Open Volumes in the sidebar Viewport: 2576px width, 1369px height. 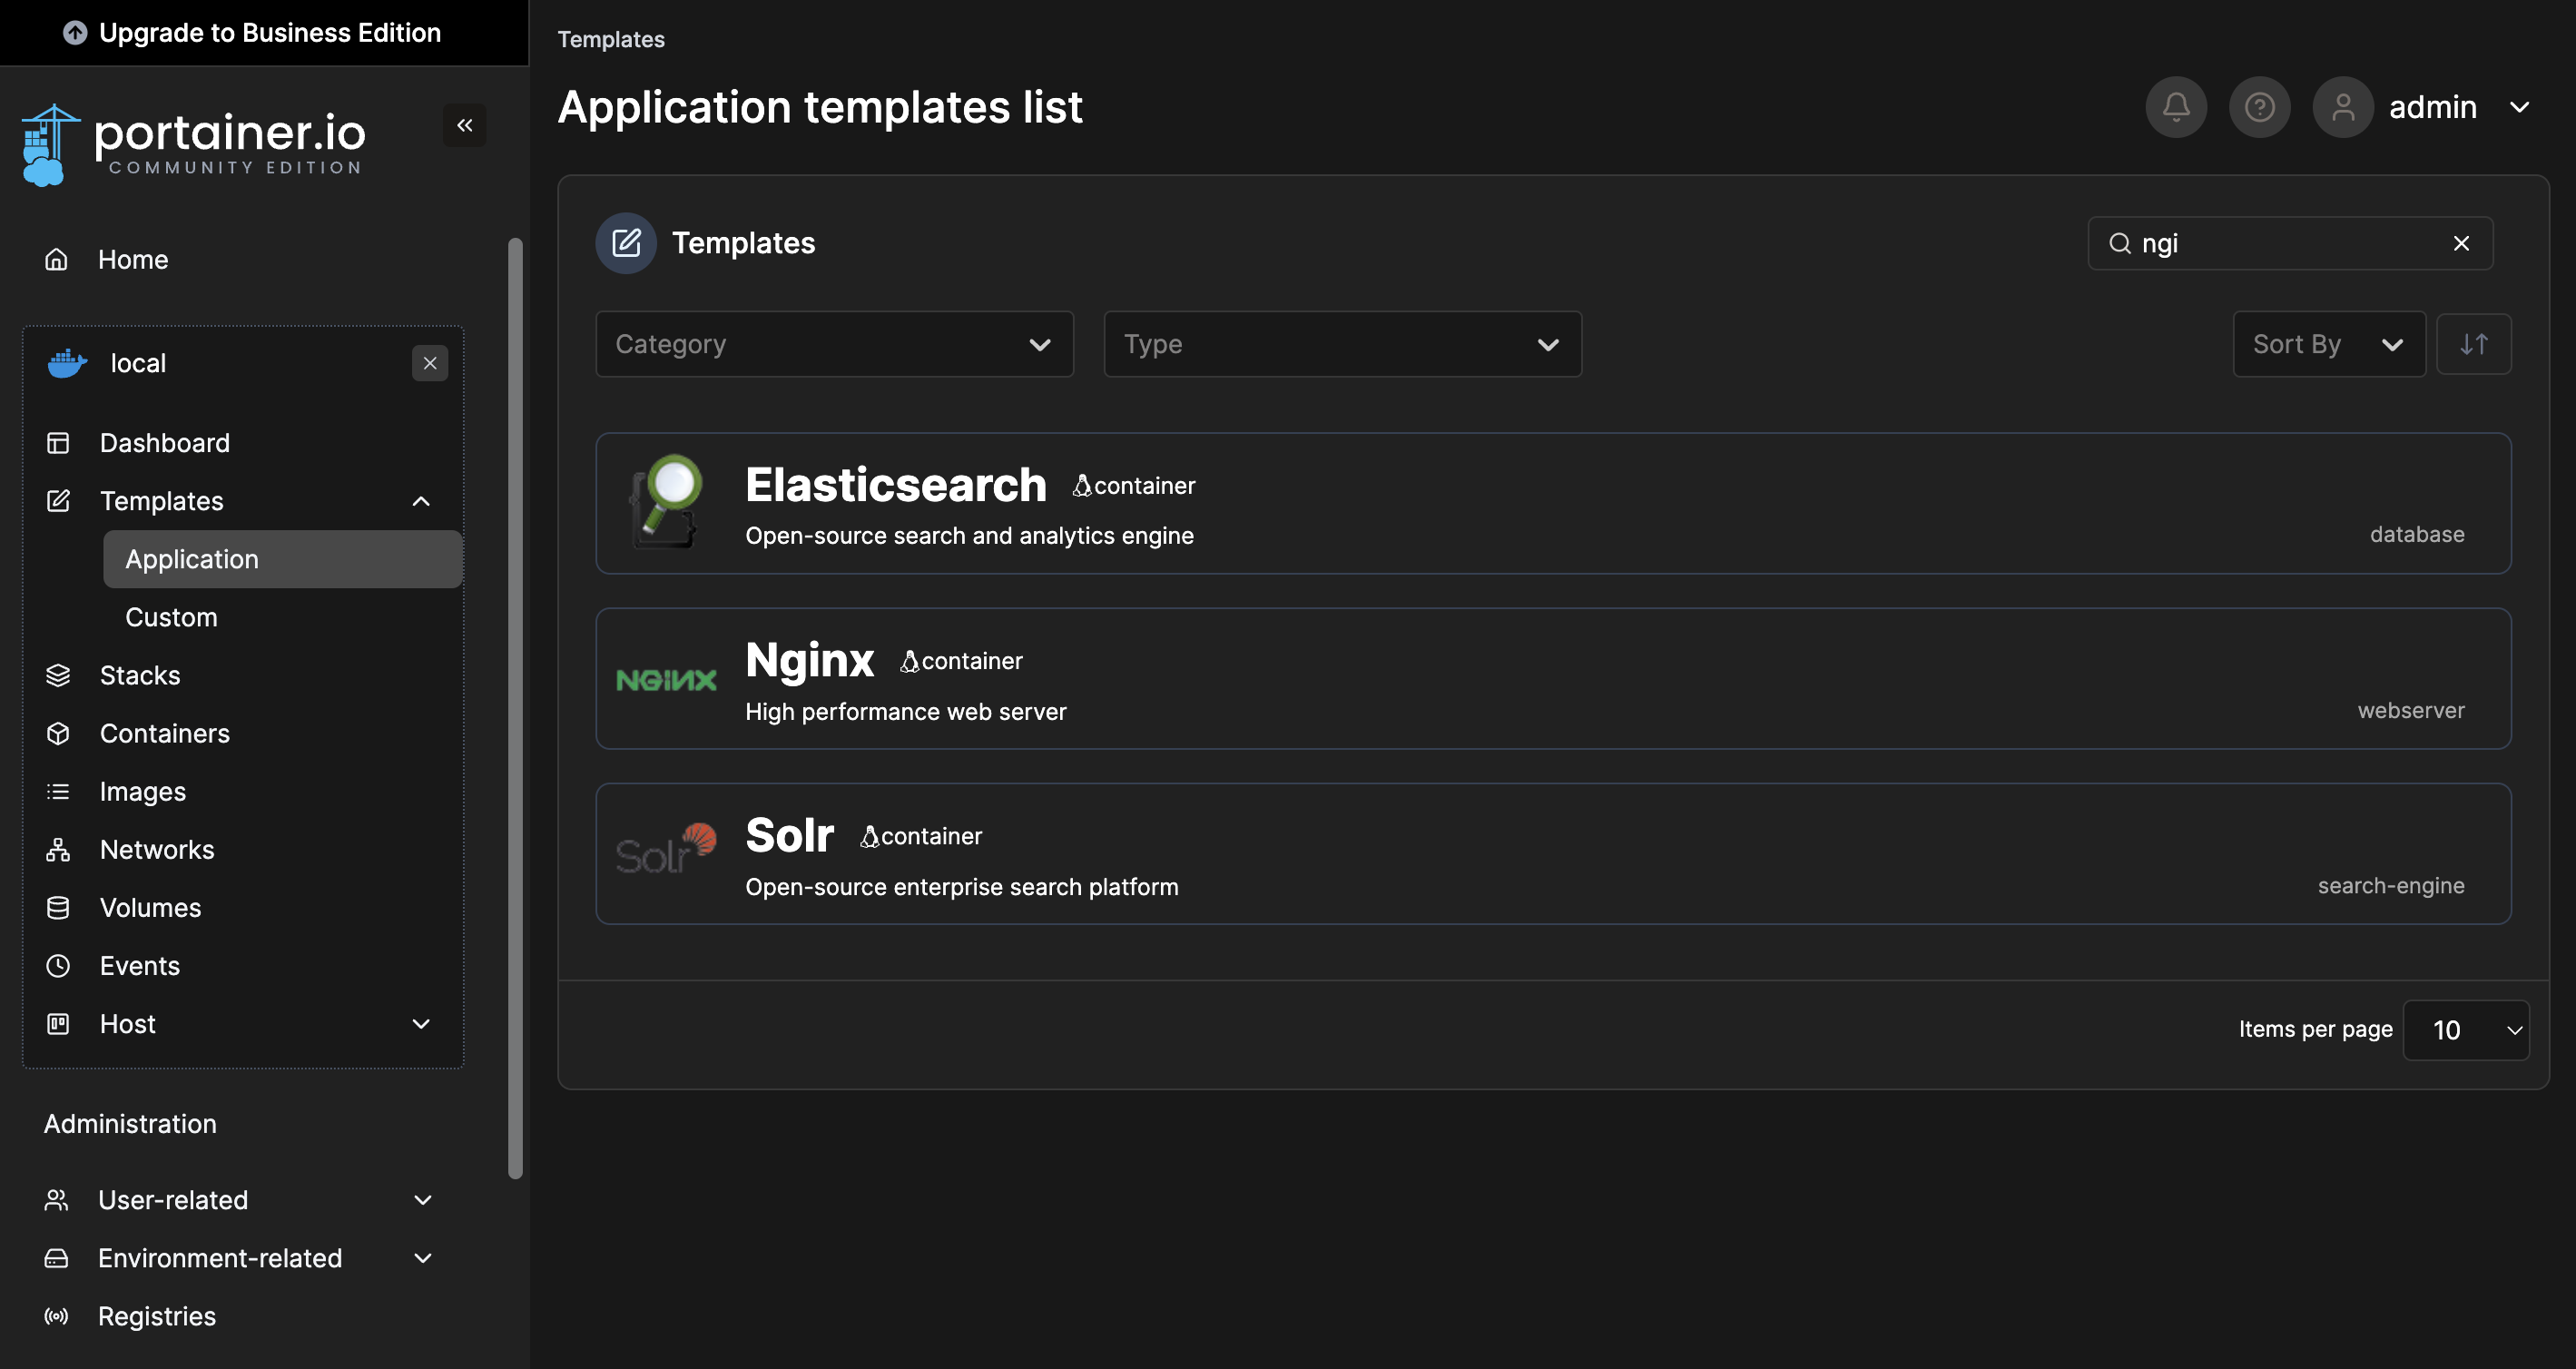151,907
